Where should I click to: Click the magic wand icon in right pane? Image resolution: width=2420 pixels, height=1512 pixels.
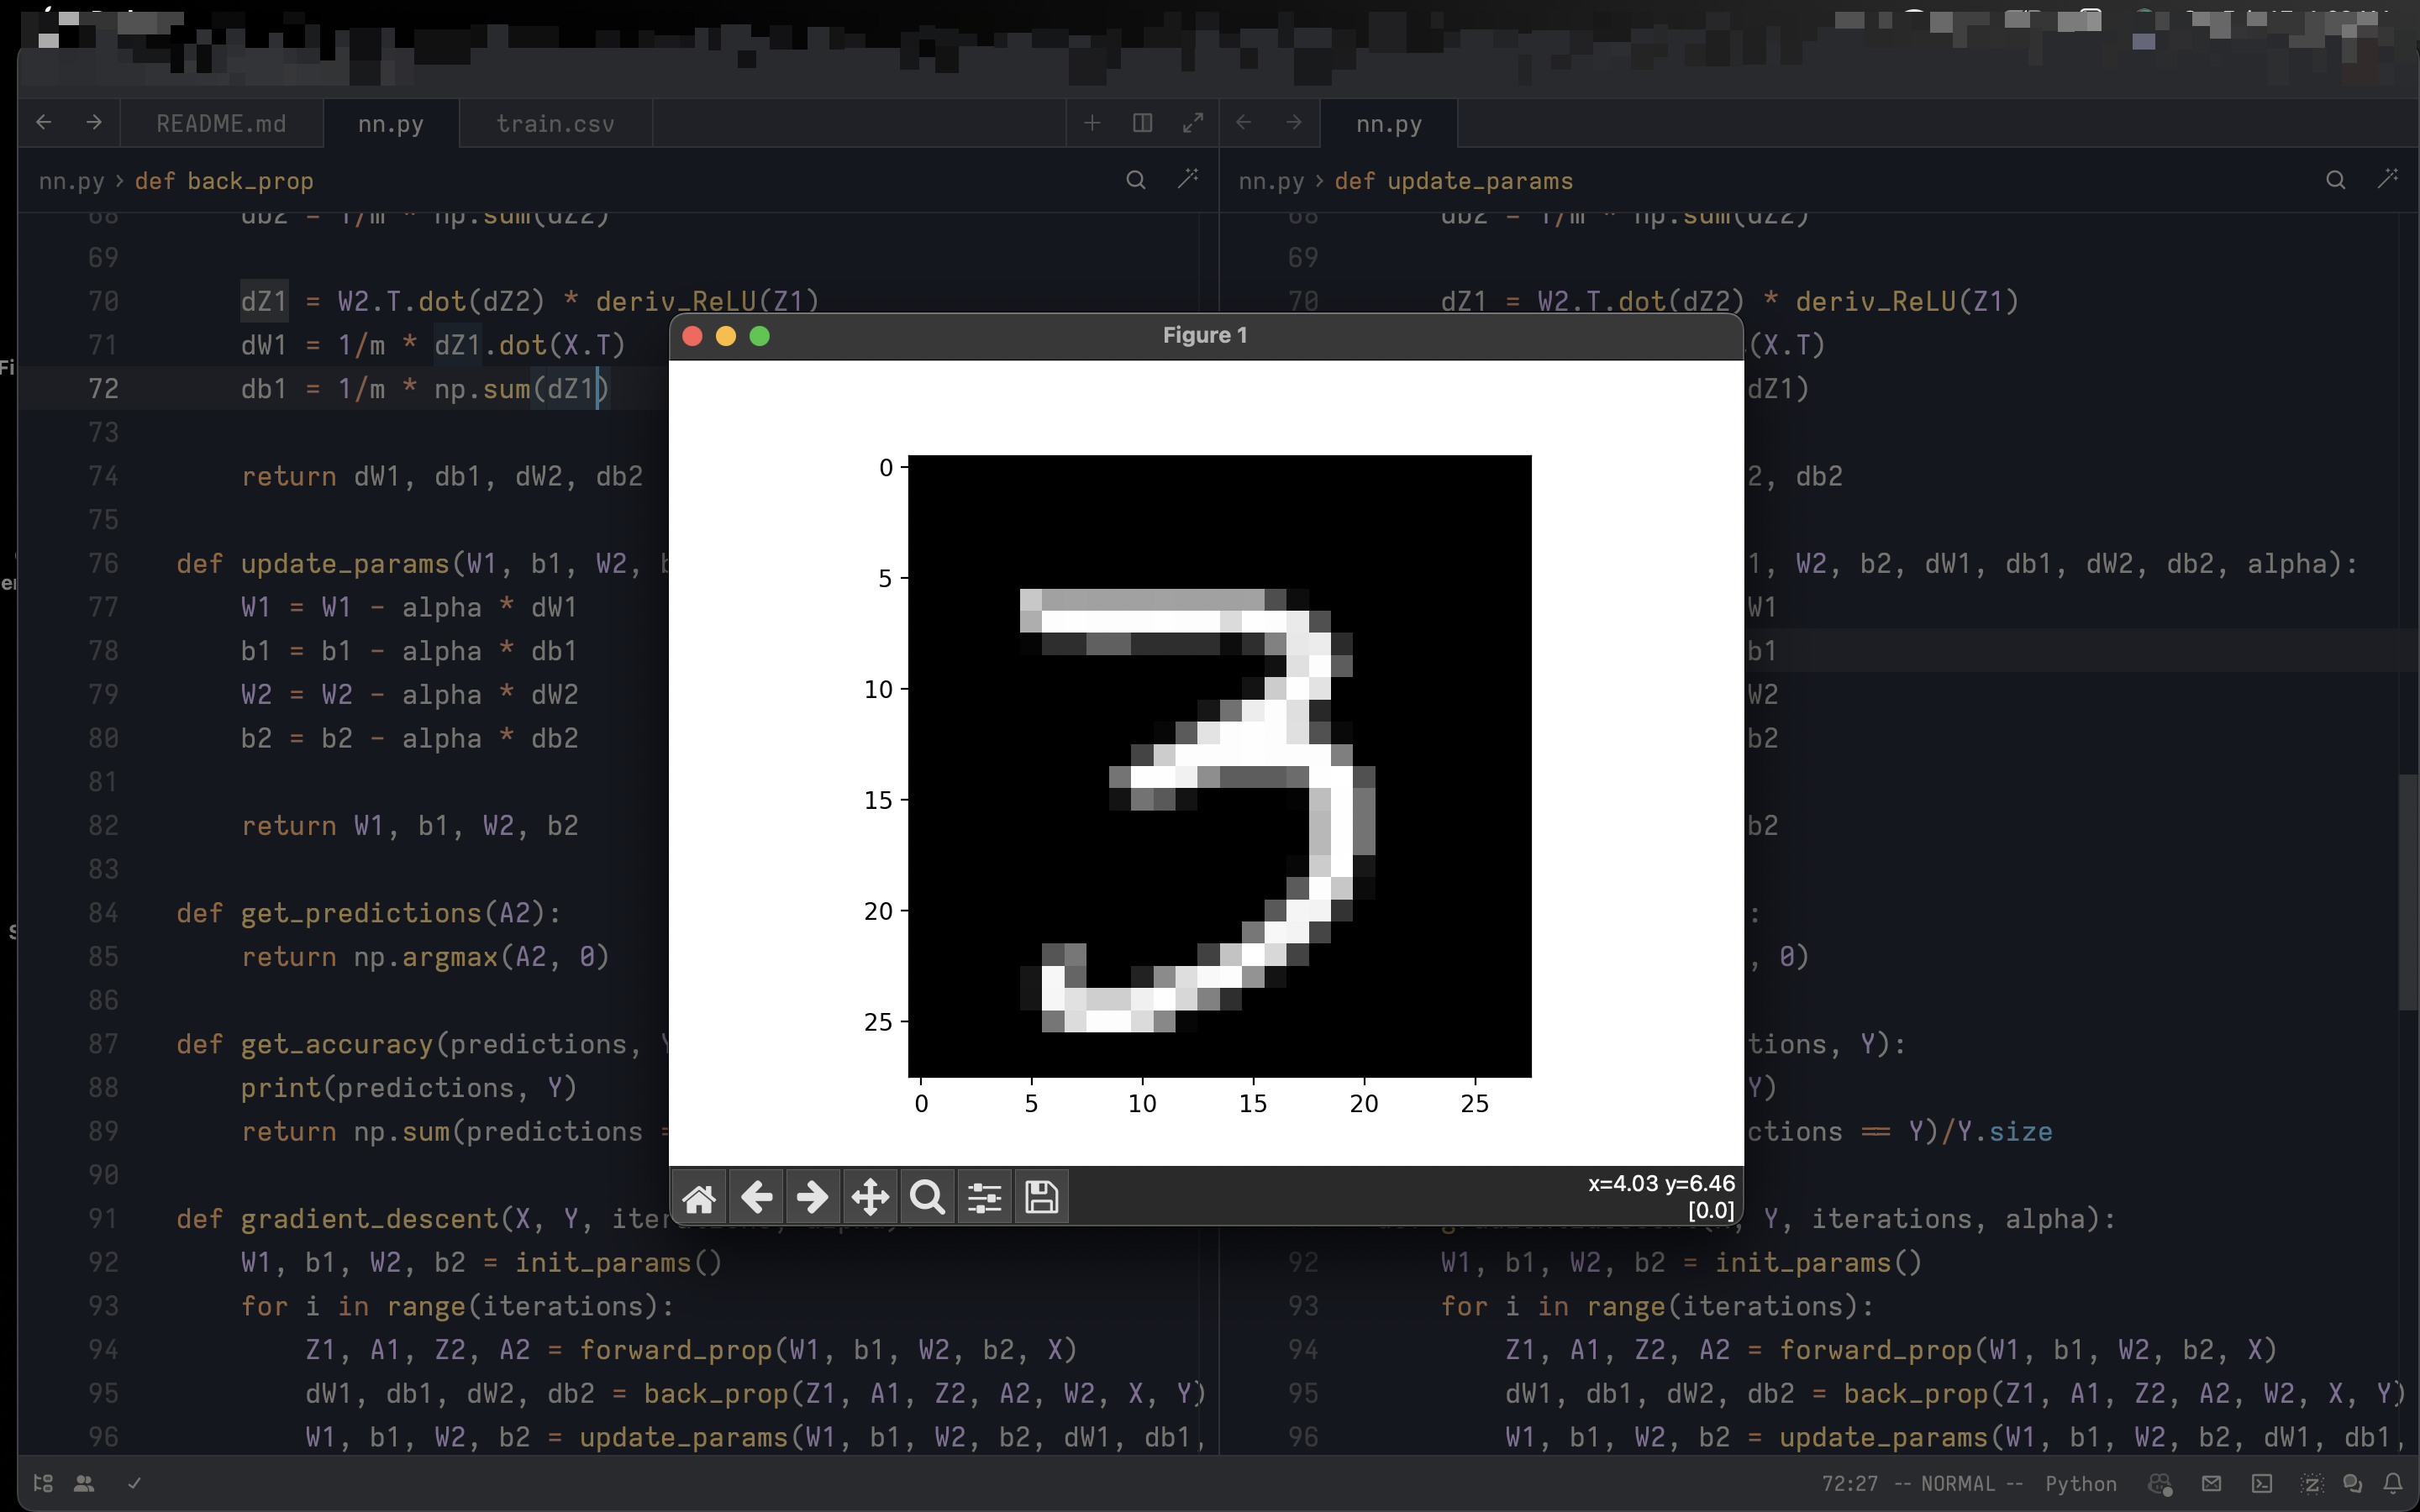click(x=2388, y=180)
